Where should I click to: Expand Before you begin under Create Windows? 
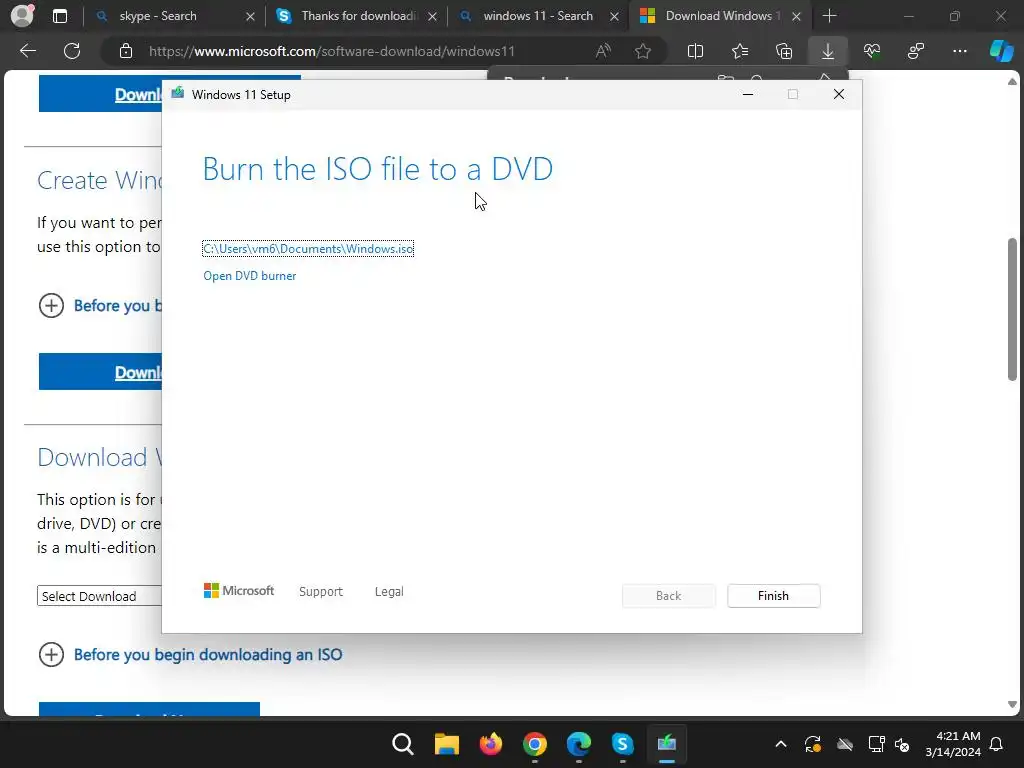[x=100, y=305]
